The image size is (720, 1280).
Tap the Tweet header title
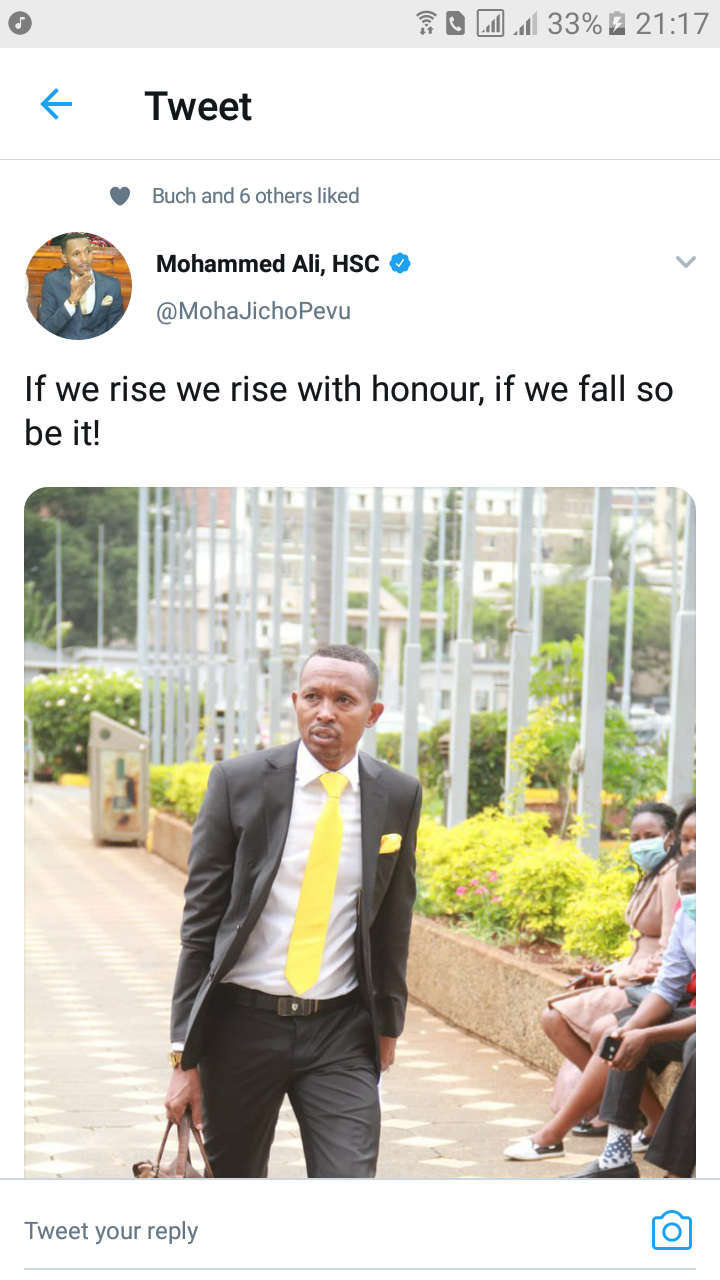(198, 106)
